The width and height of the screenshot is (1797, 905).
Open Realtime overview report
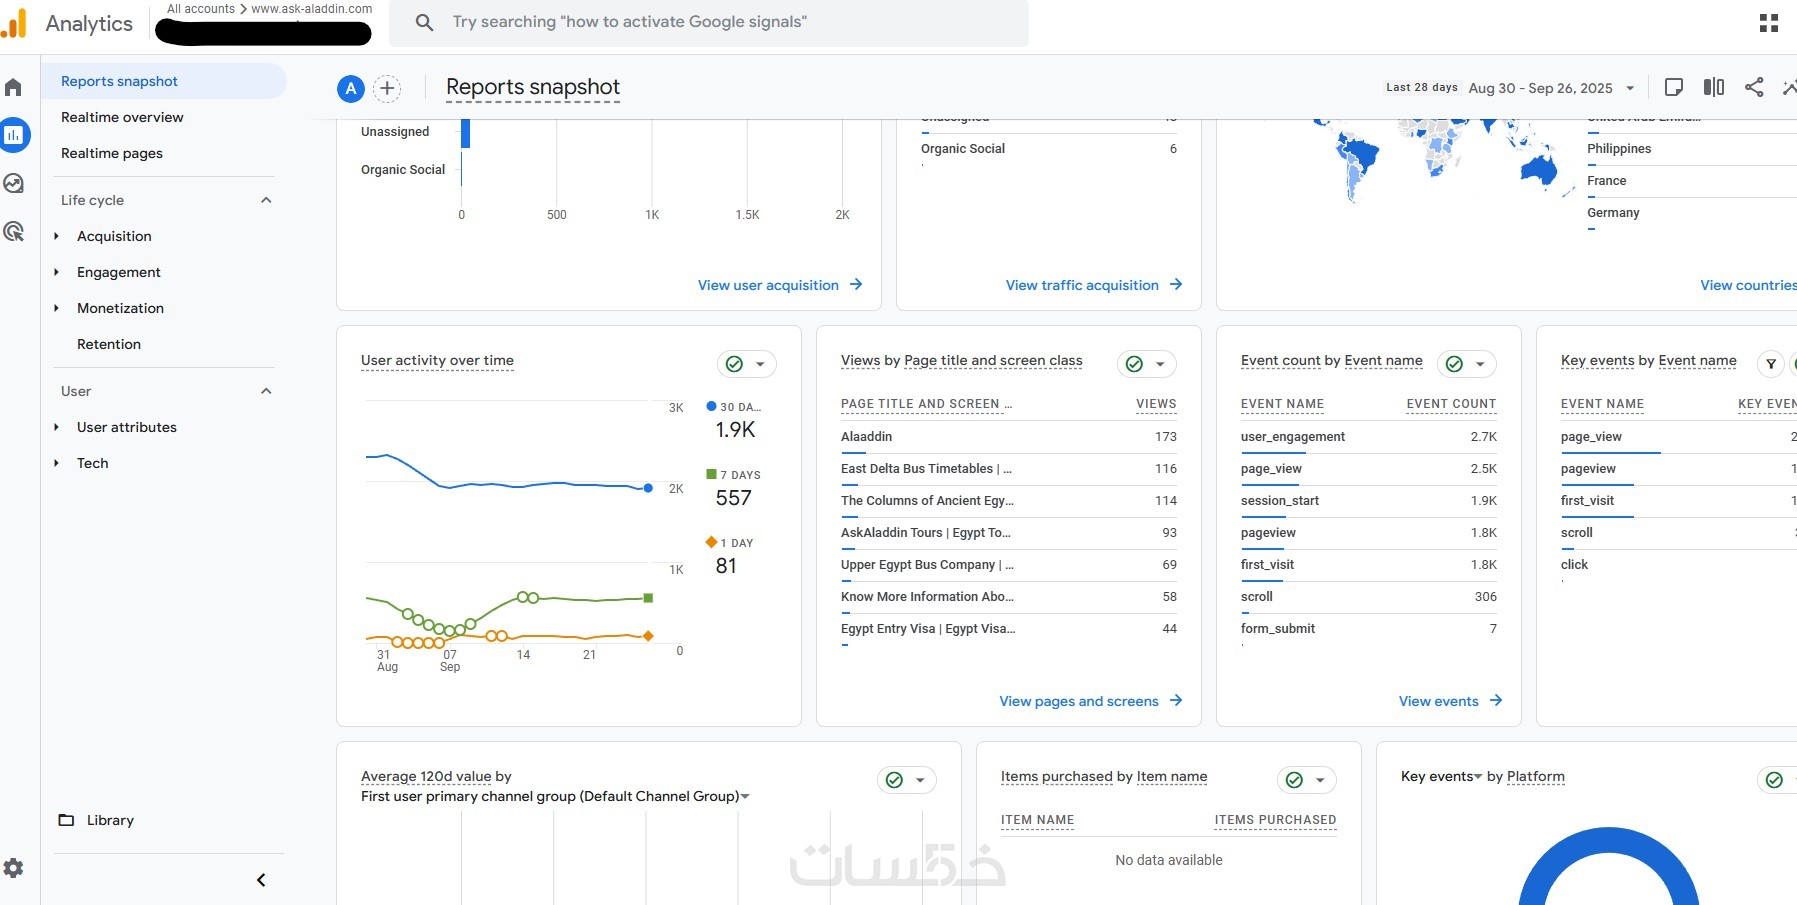pos(122,117)
